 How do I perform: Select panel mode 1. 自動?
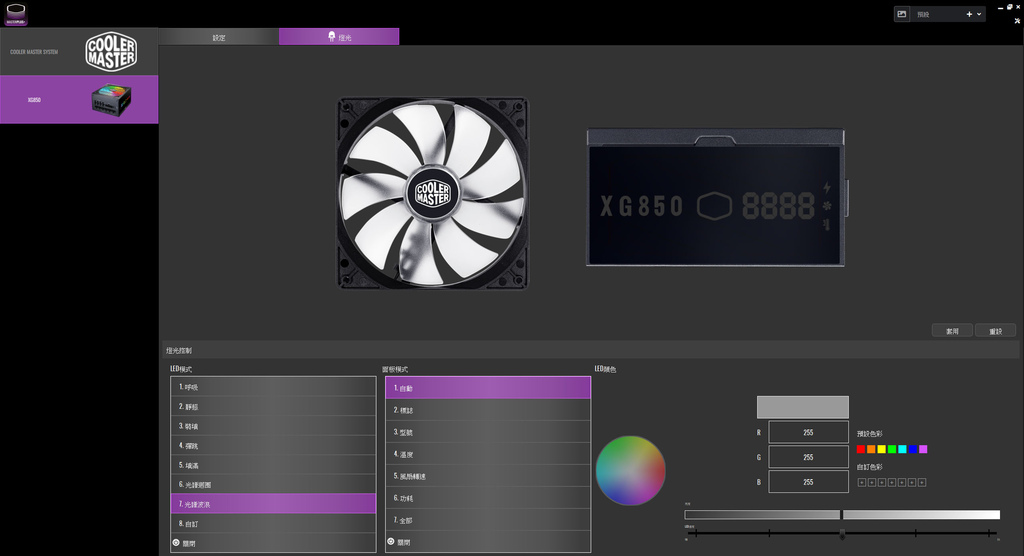click(488, 387)
